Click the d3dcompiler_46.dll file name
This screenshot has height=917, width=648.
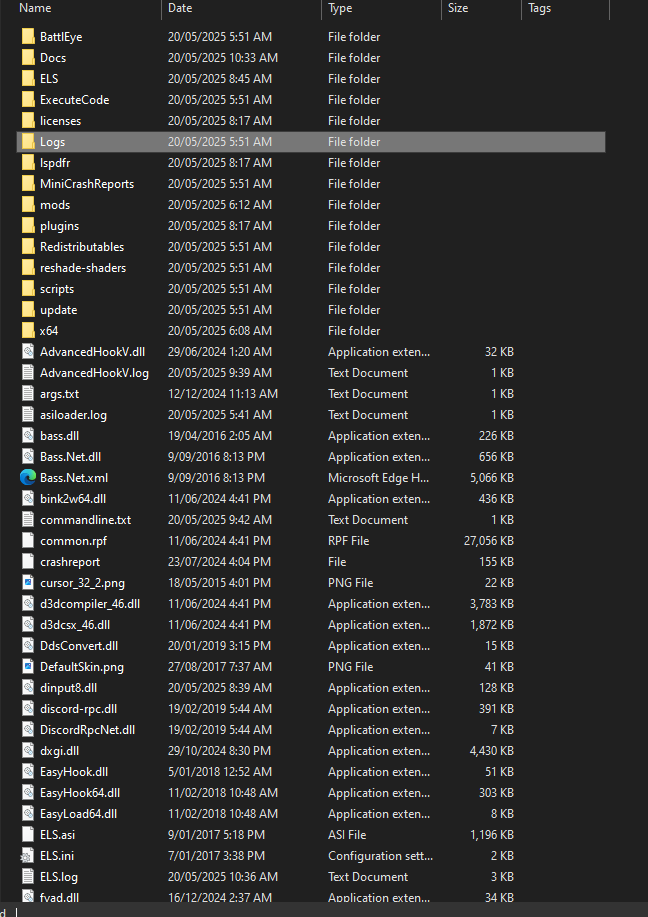(x=90, y=604)
